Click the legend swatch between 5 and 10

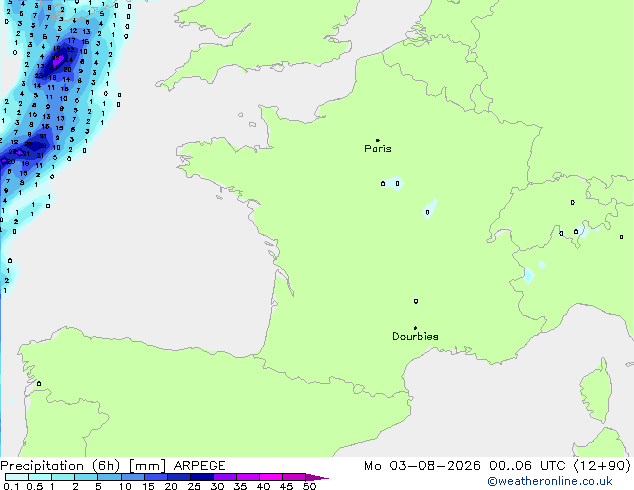pyautogui.click(x=109, y=477)
